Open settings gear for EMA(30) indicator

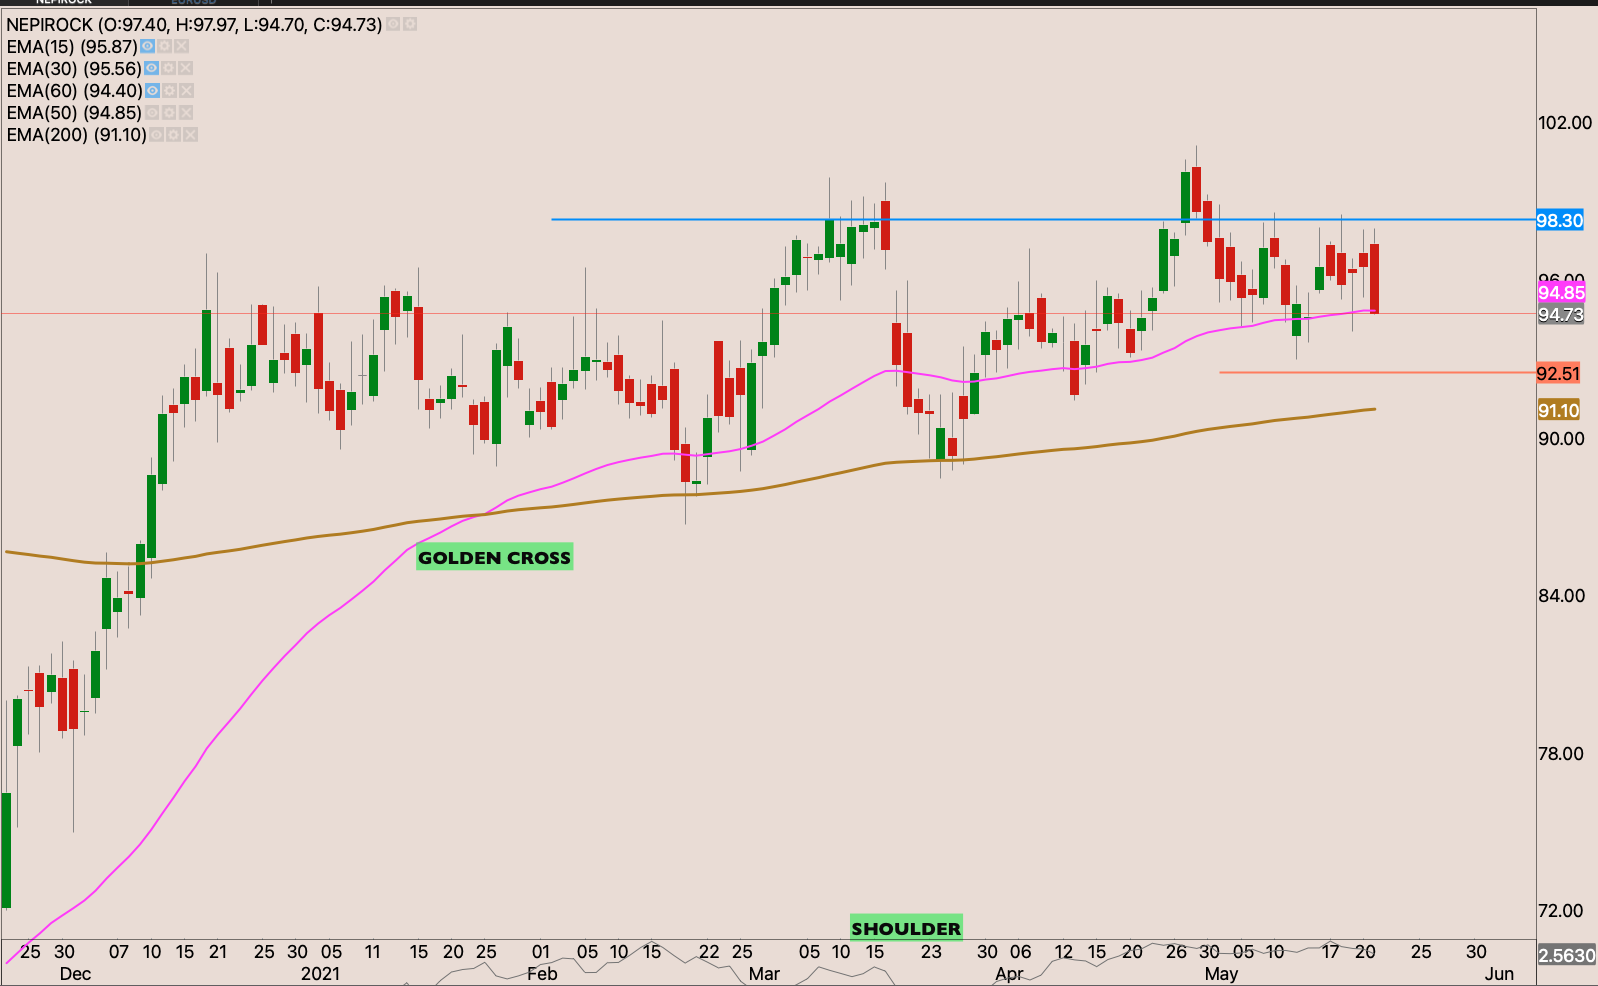169,68
